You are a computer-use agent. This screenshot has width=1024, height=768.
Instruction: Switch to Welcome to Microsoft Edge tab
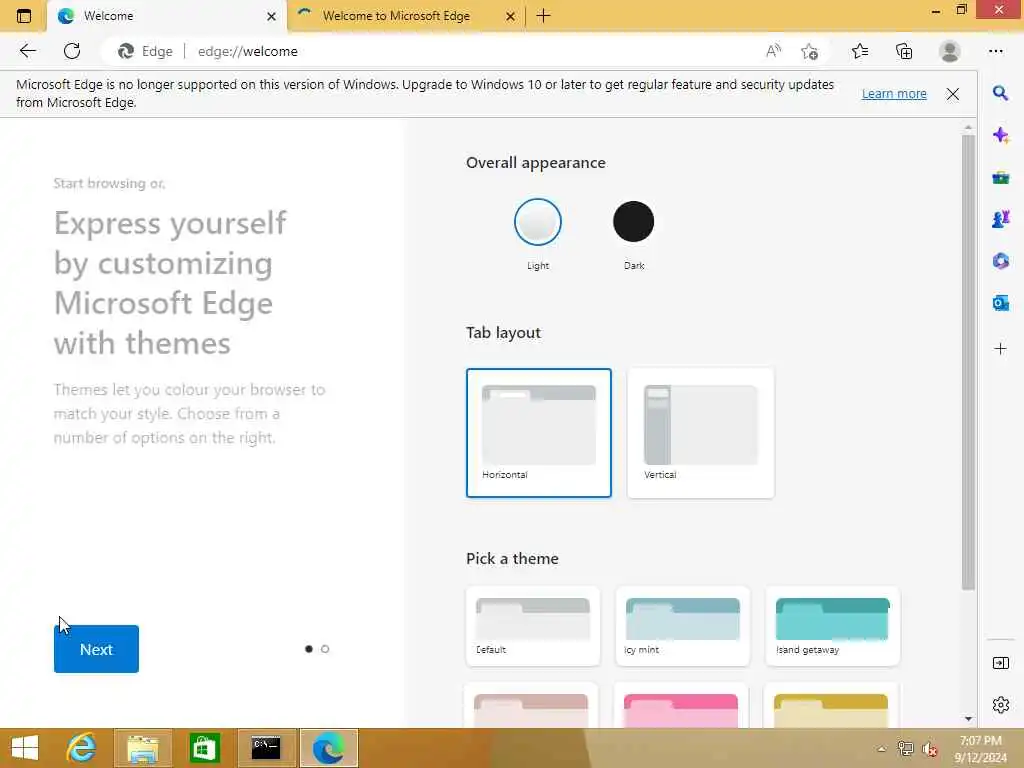coord(406,16)
